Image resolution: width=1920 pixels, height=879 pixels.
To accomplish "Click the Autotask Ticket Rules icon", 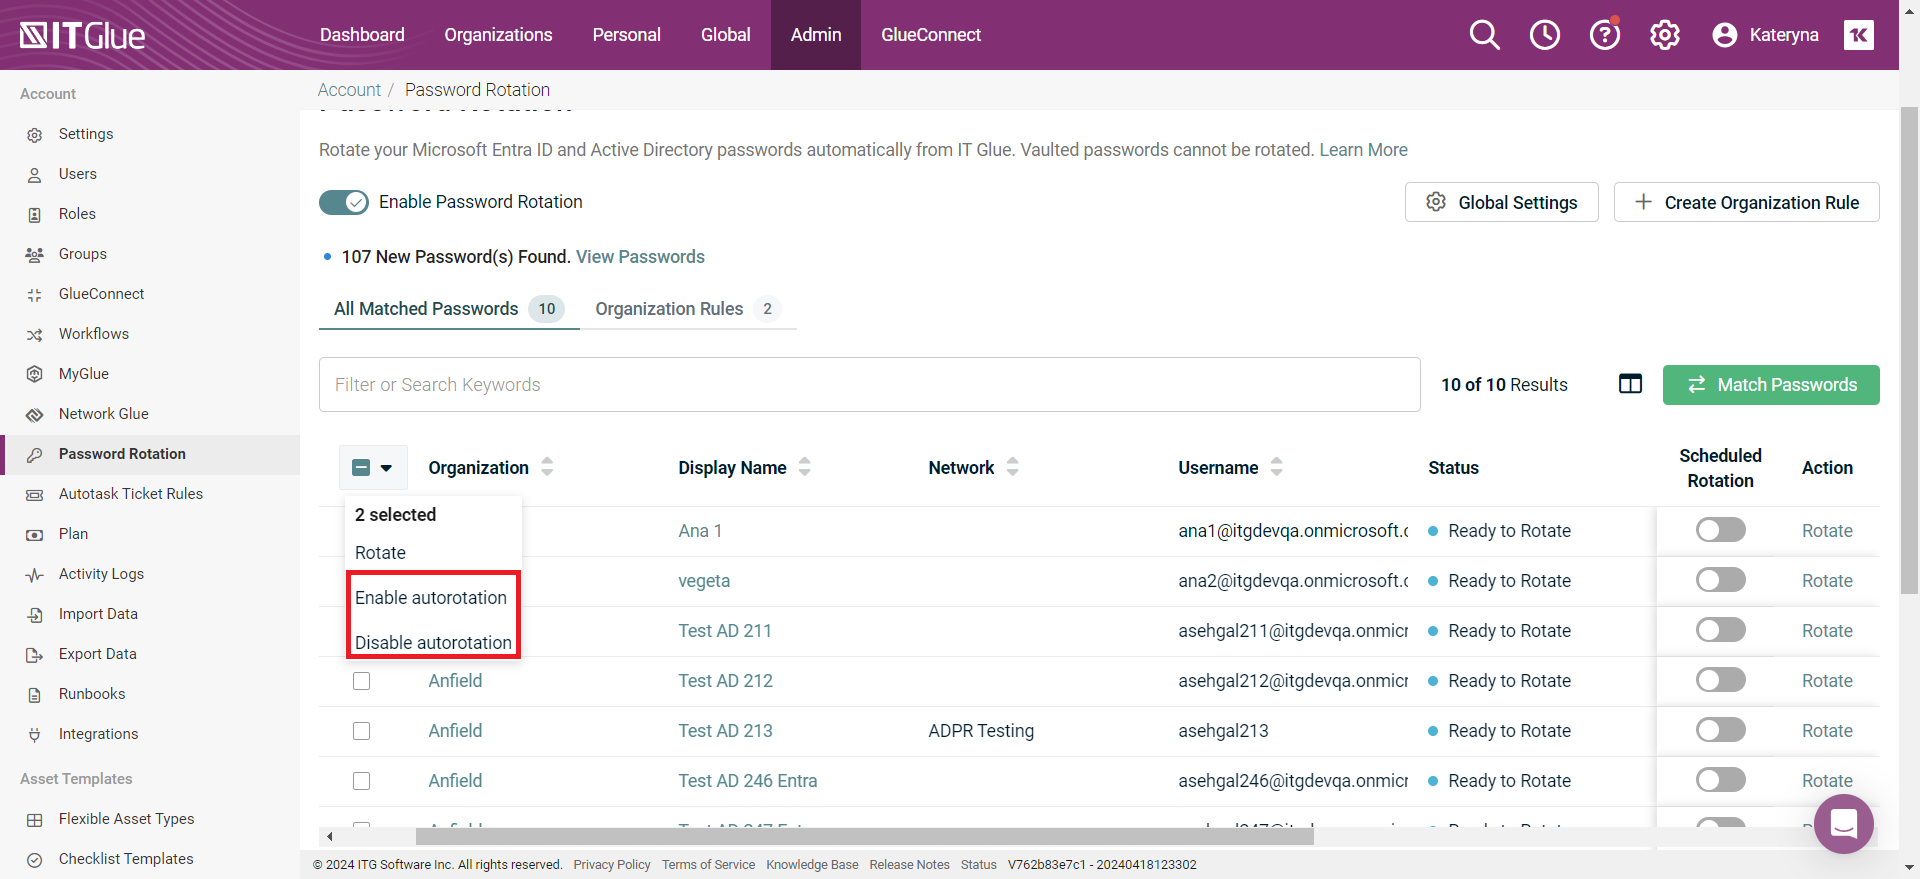I will click(35, 494).
